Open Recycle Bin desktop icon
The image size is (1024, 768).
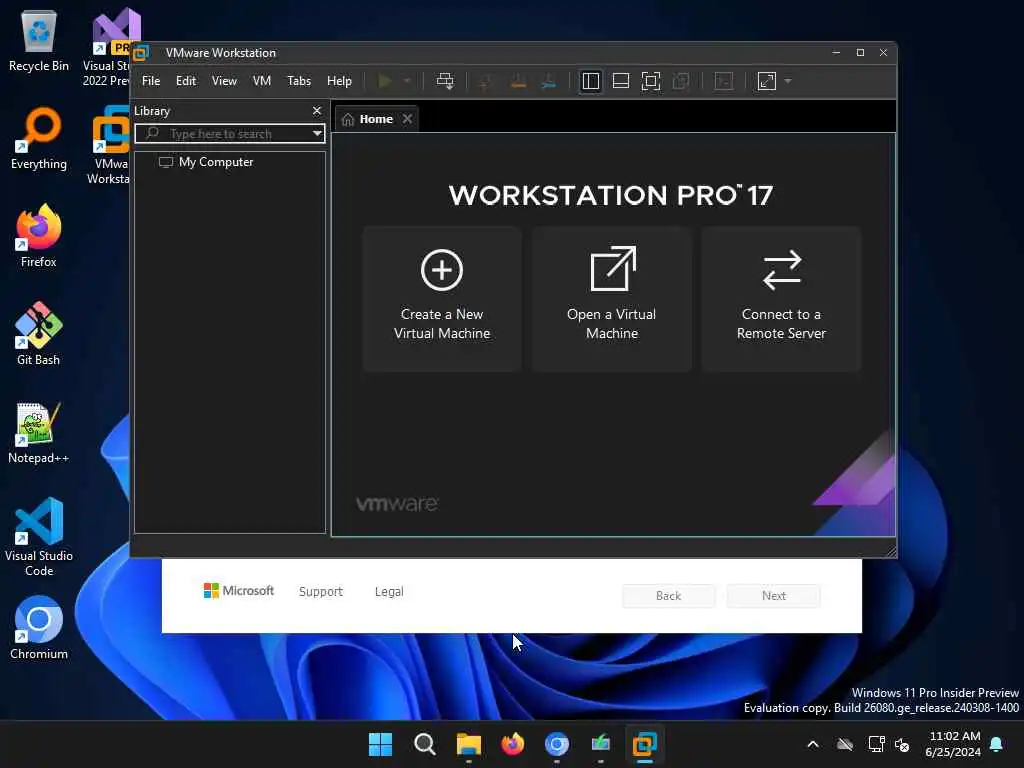39,40
